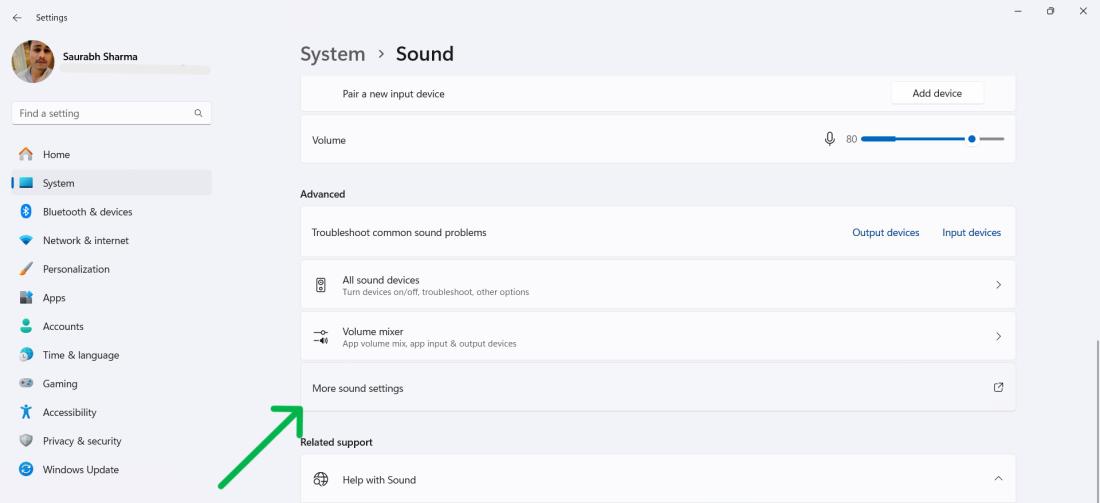
Task: Click the Personalization paintbrush icon
Action: (x=26, y=269)
